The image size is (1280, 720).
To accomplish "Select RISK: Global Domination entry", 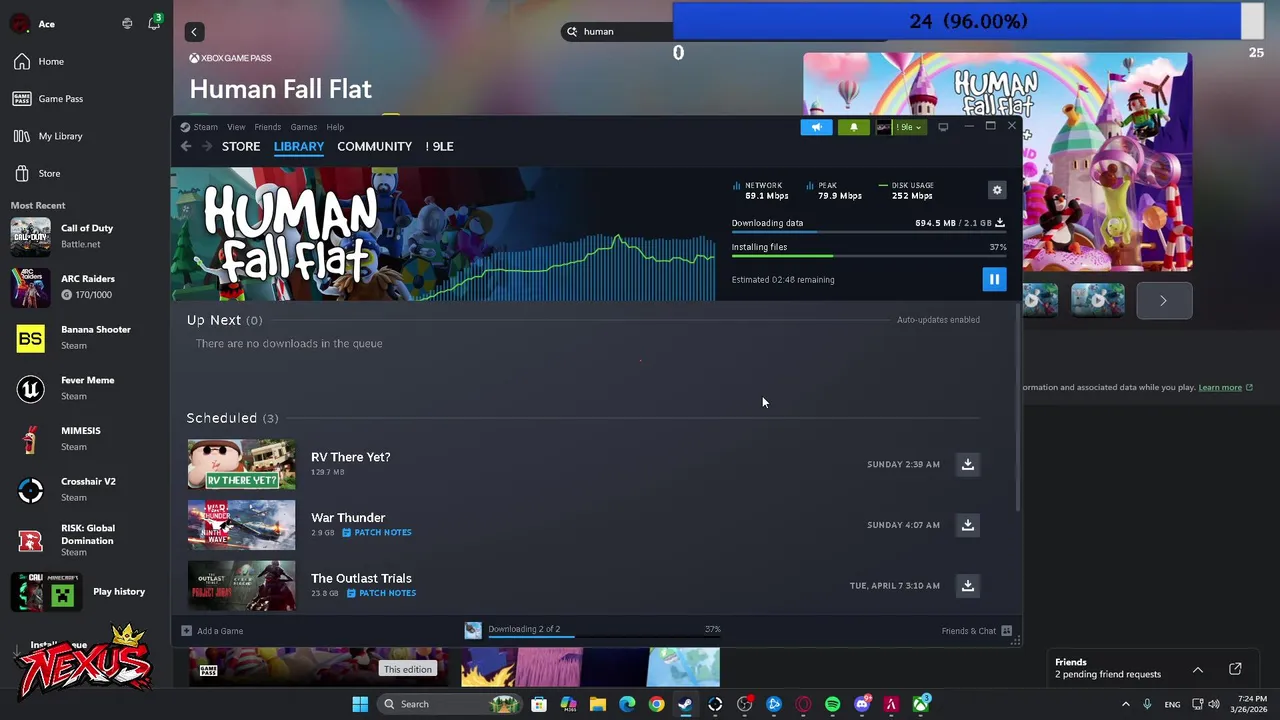I will coord(87,540).
